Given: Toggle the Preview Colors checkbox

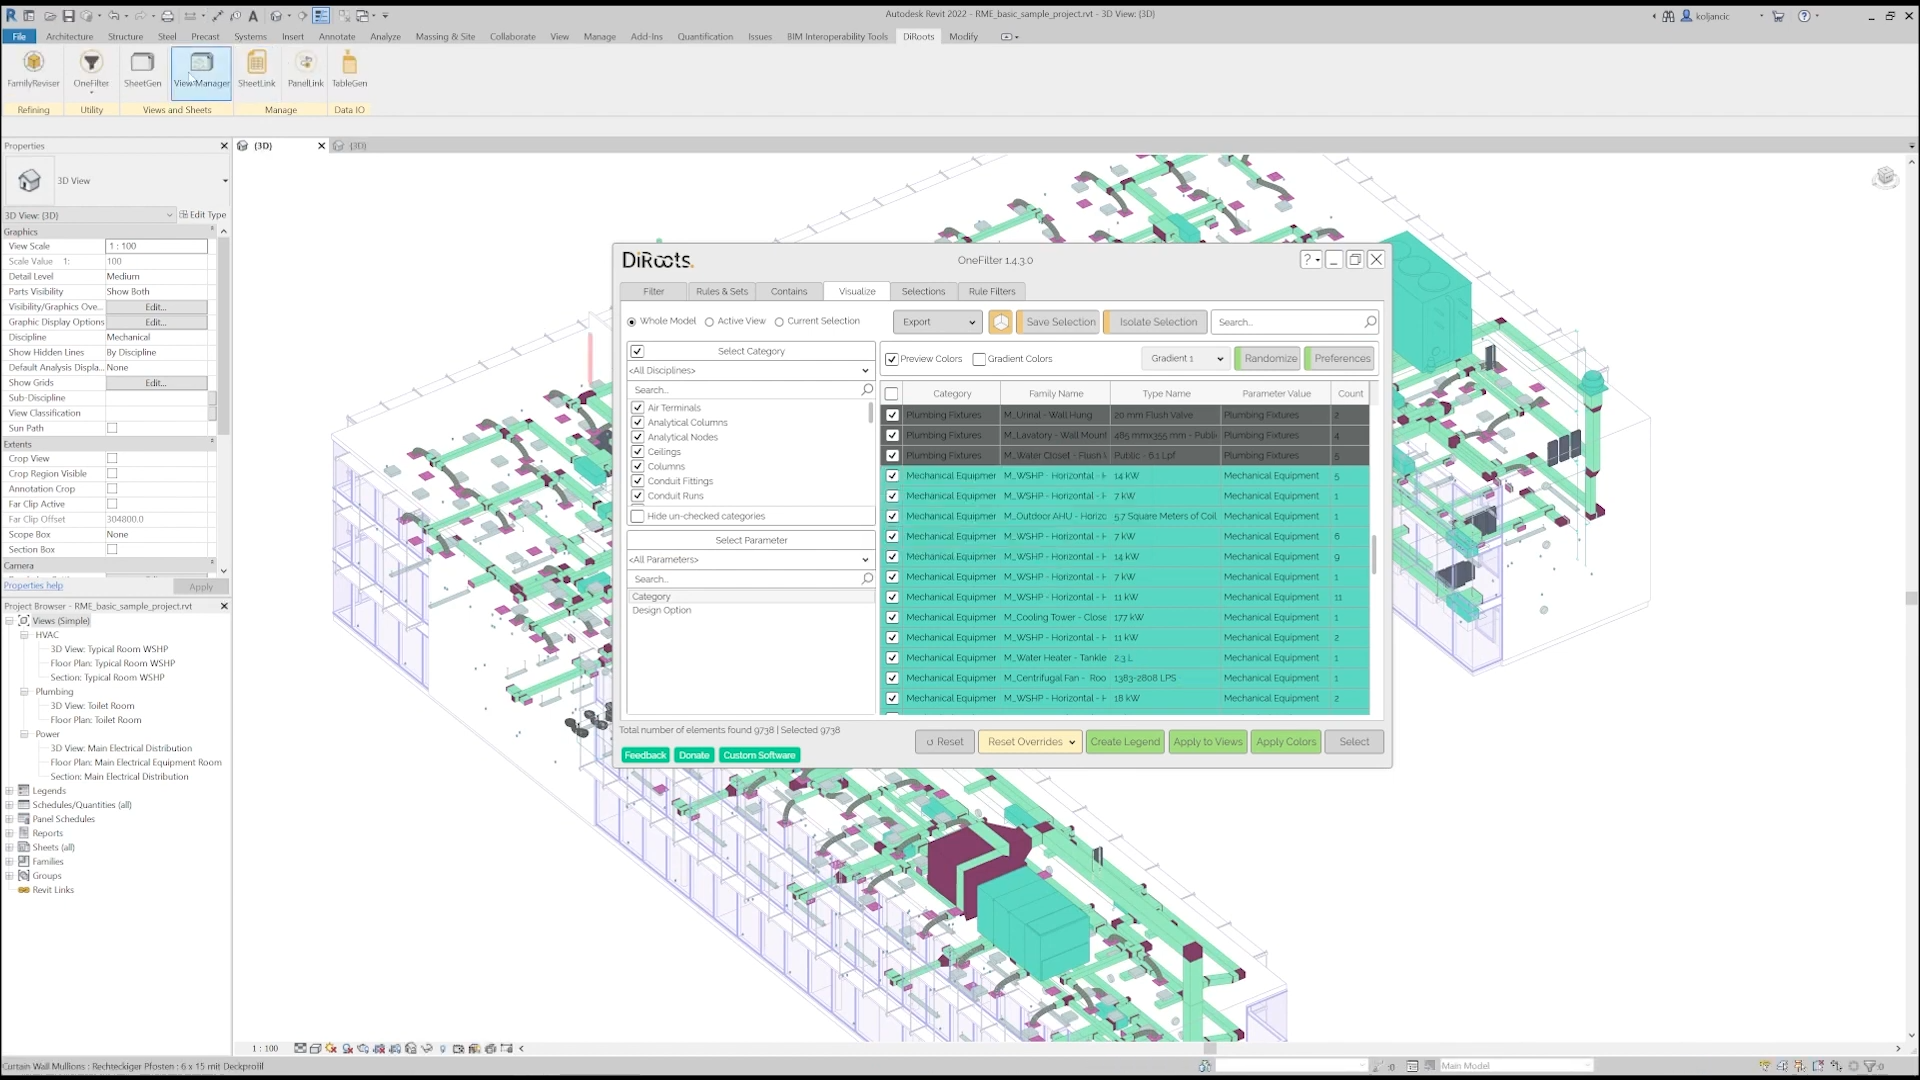Looking at the screenshot, I should tap(892, 359).
